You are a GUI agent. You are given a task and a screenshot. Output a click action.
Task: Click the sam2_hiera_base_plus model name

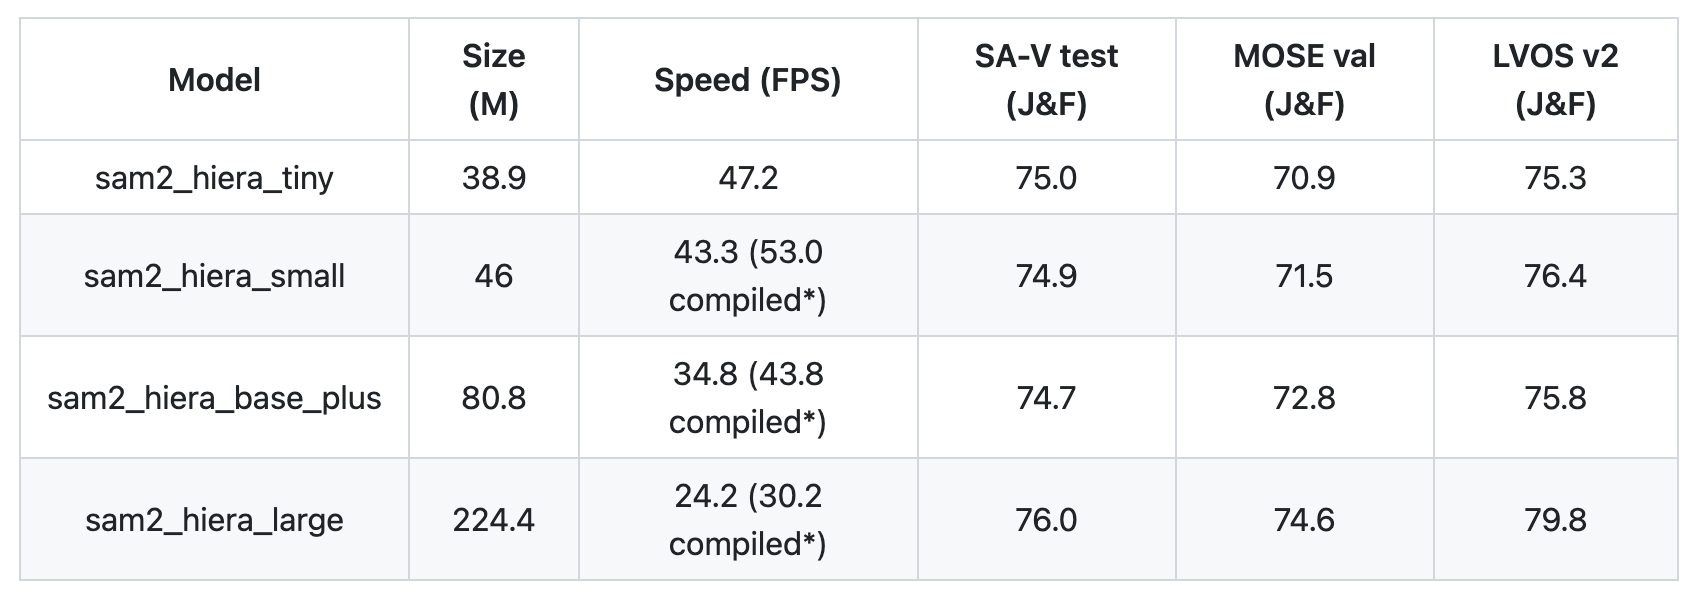pos(214,398)
